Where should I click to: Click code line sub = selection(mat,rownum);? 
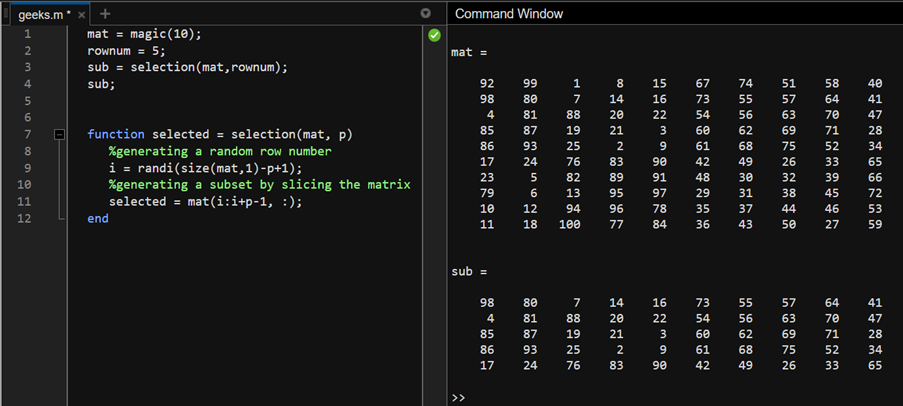click(x=187, y=67)
